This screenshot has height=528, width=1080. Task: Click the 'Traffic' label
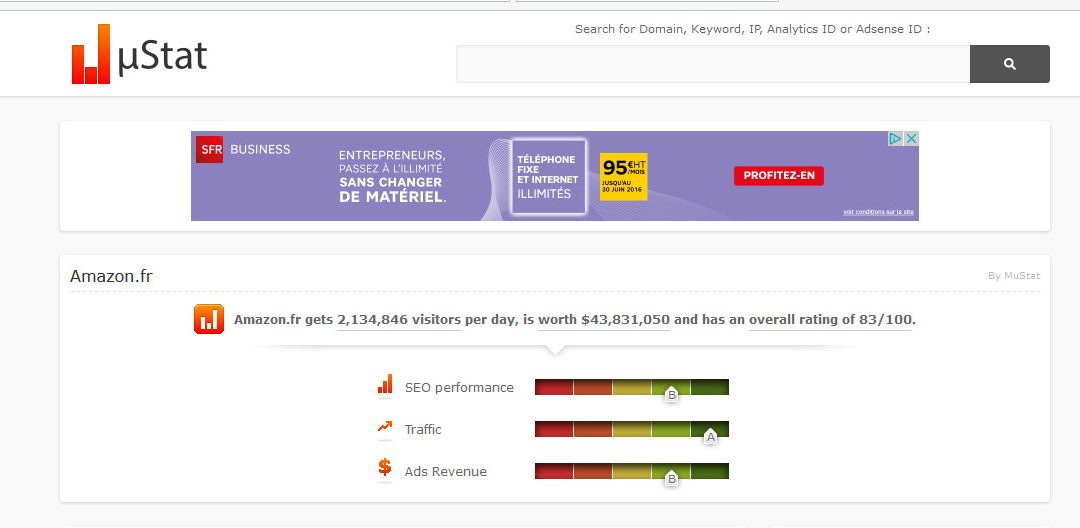[x=423, y=430]
